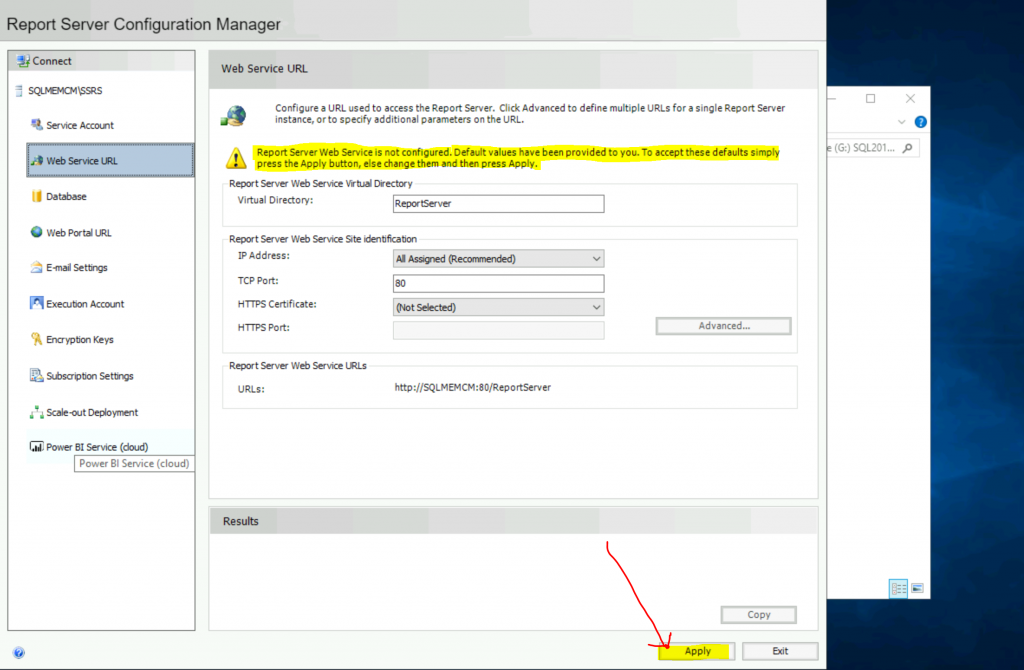Click the TCP Port input field
Viewport: 1024px width, 670px height.
tap(499, 284)
